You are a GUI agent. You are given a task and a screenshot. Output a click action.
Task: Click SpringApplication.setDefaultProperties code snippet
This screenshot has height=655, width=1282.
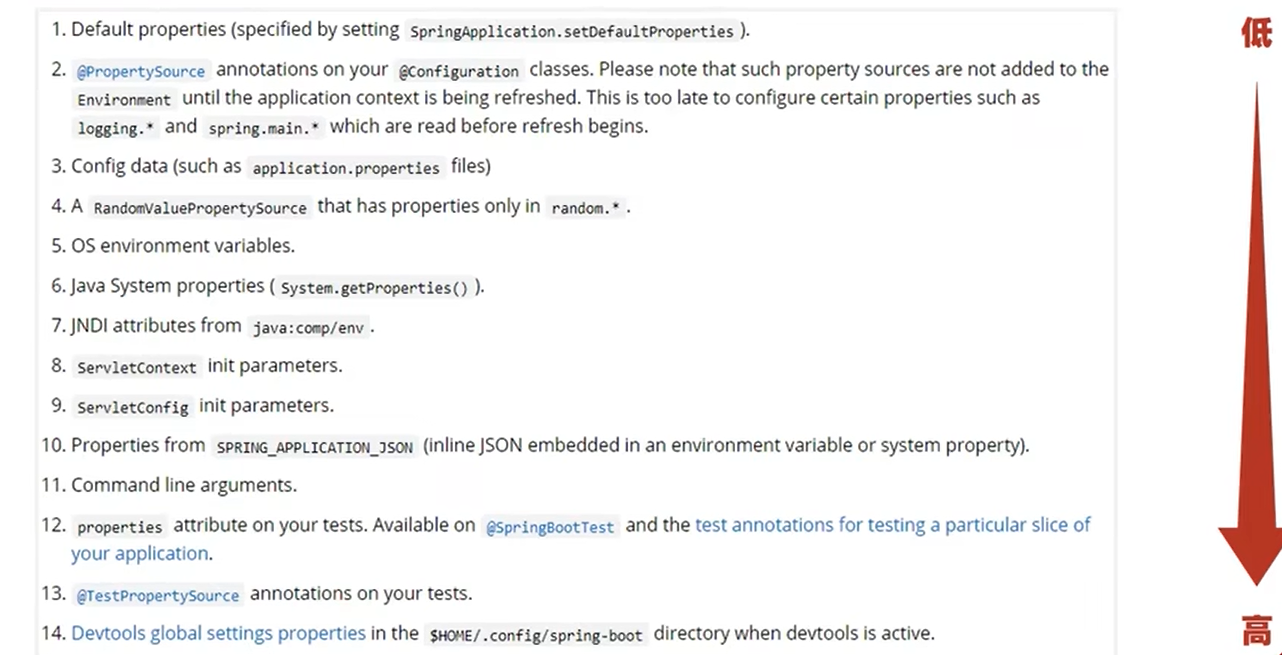point(572,31)
